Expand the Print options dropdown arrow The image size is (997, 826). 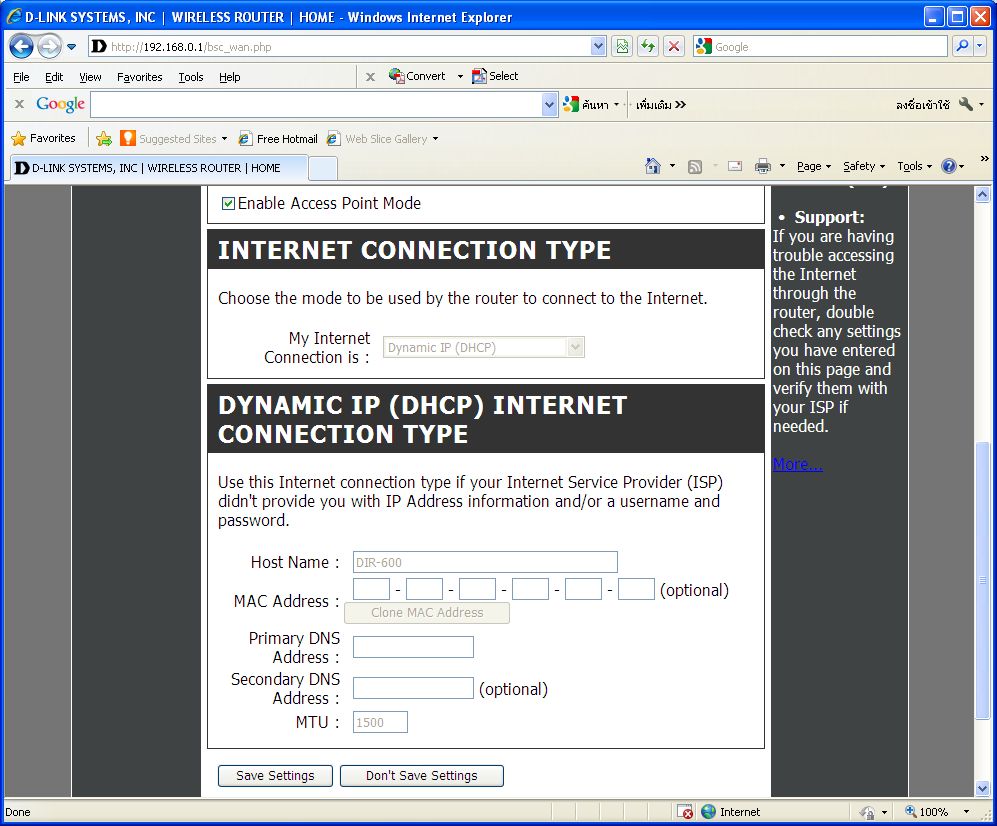coord(782,167)
